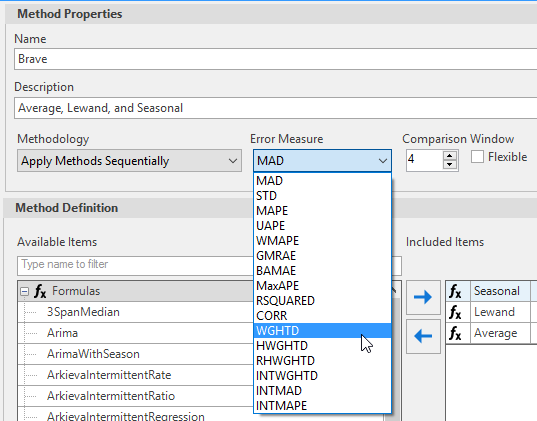Click the Name field containing Brave
The height and width of the screenshot is (421, 537).
point(276,59)
